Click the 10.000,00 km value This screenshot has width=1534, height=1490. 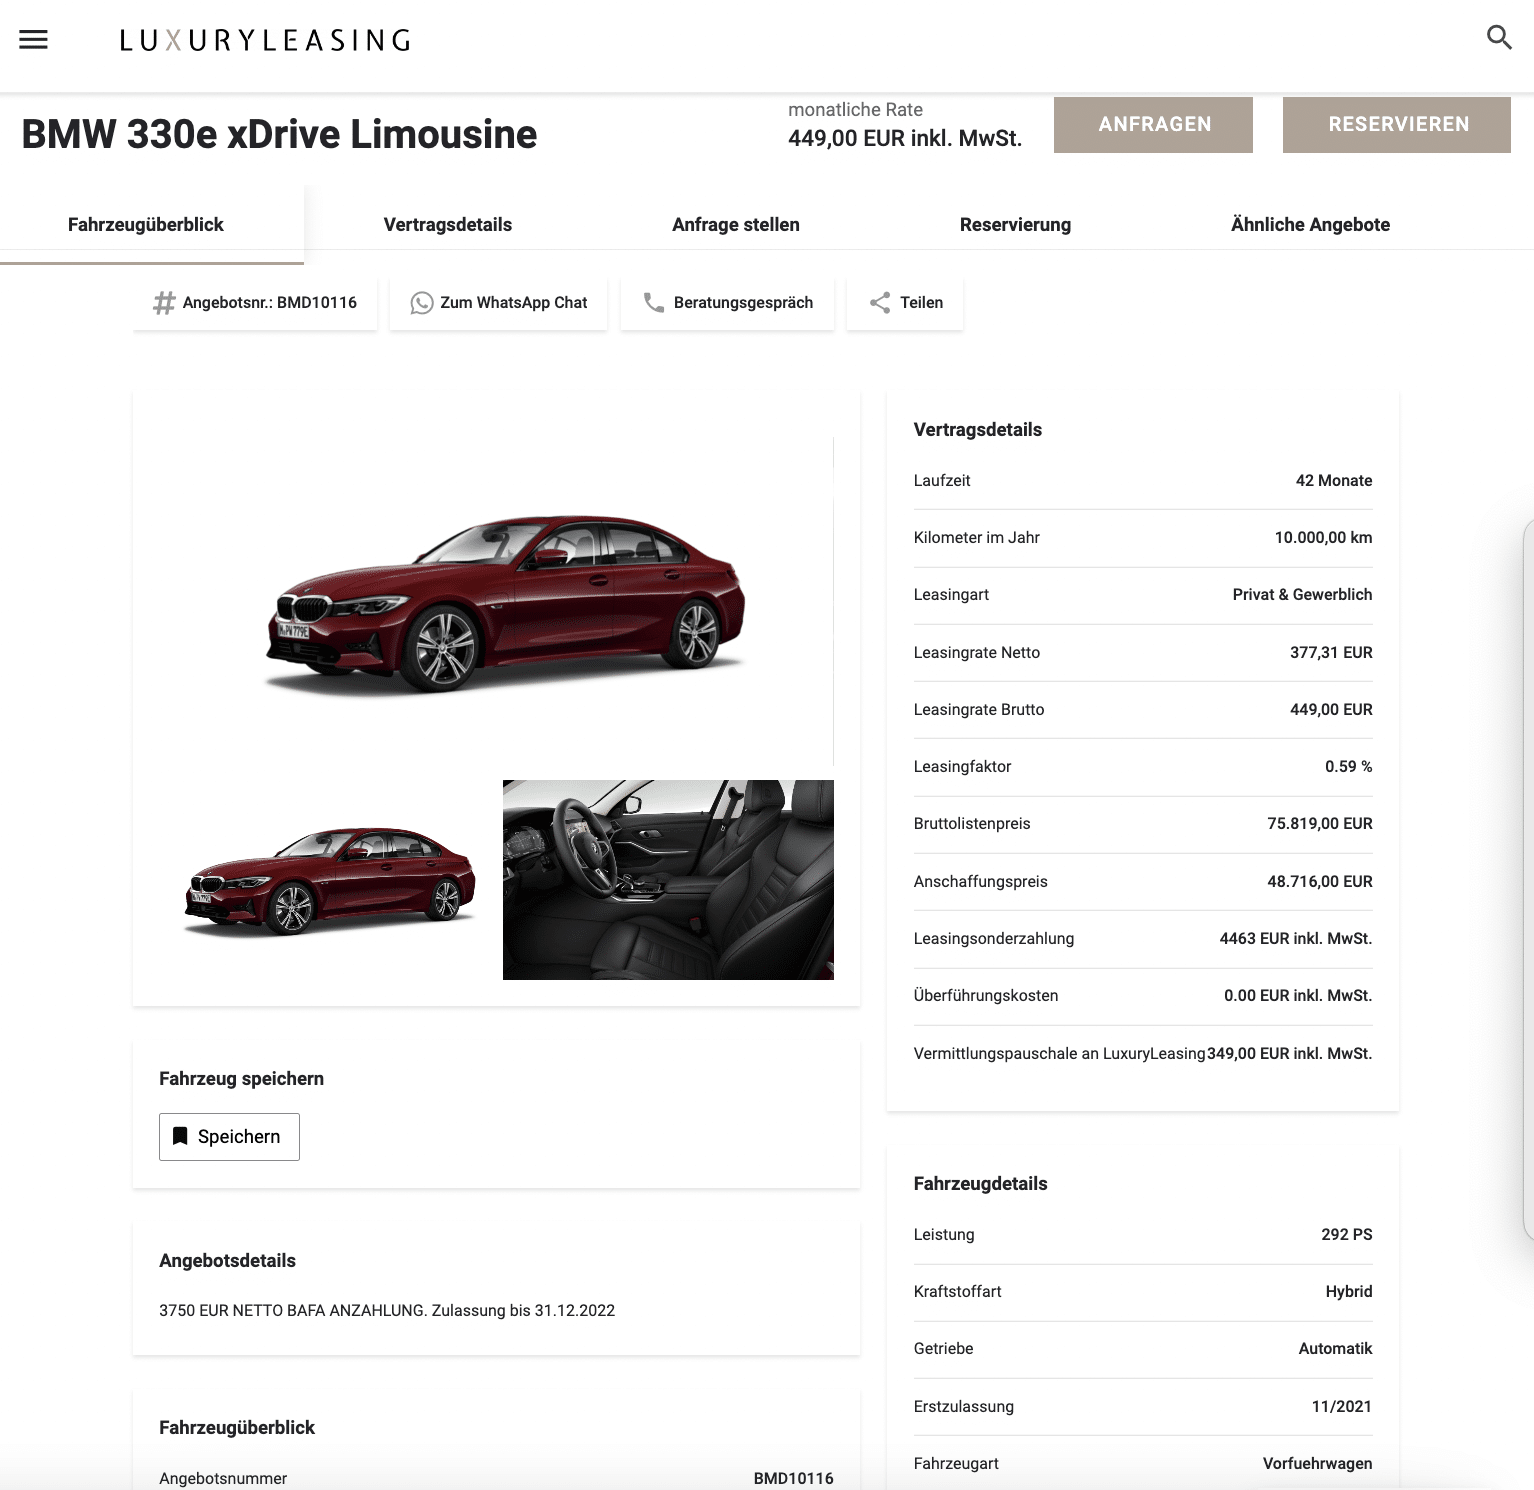click(1323, 538)
